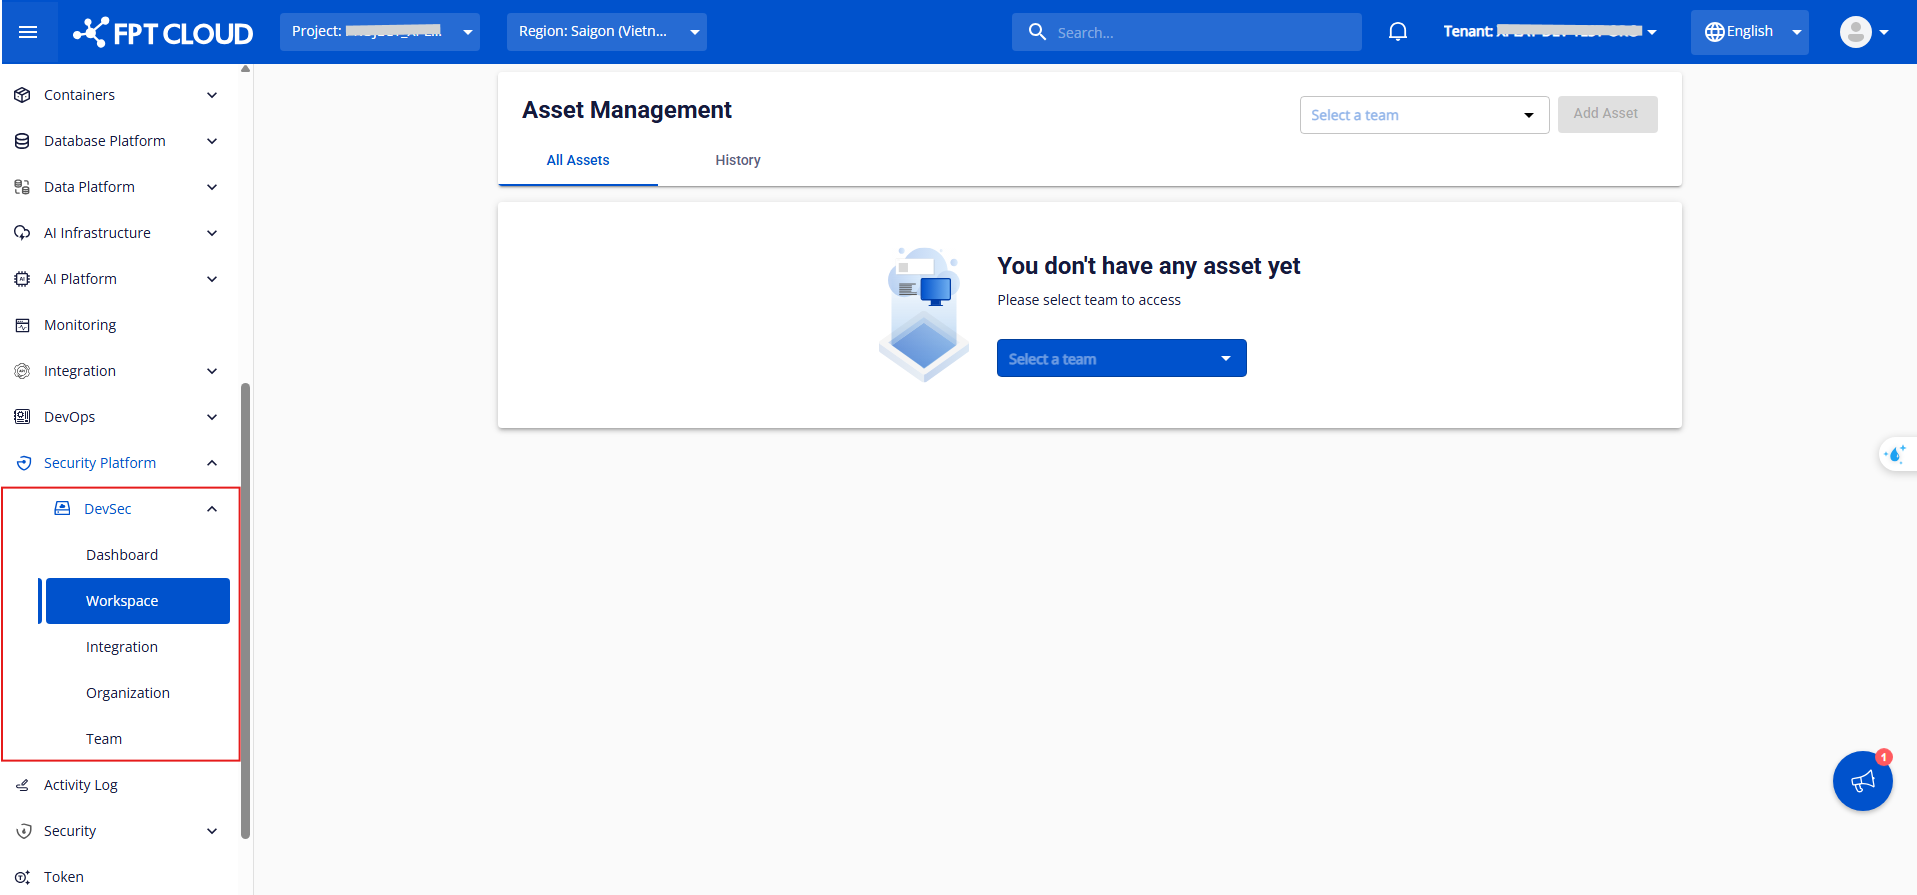Open the floating AI assistant icon
The width and height of the screenshot is (1917, 895).
[x=1894, y=455]
